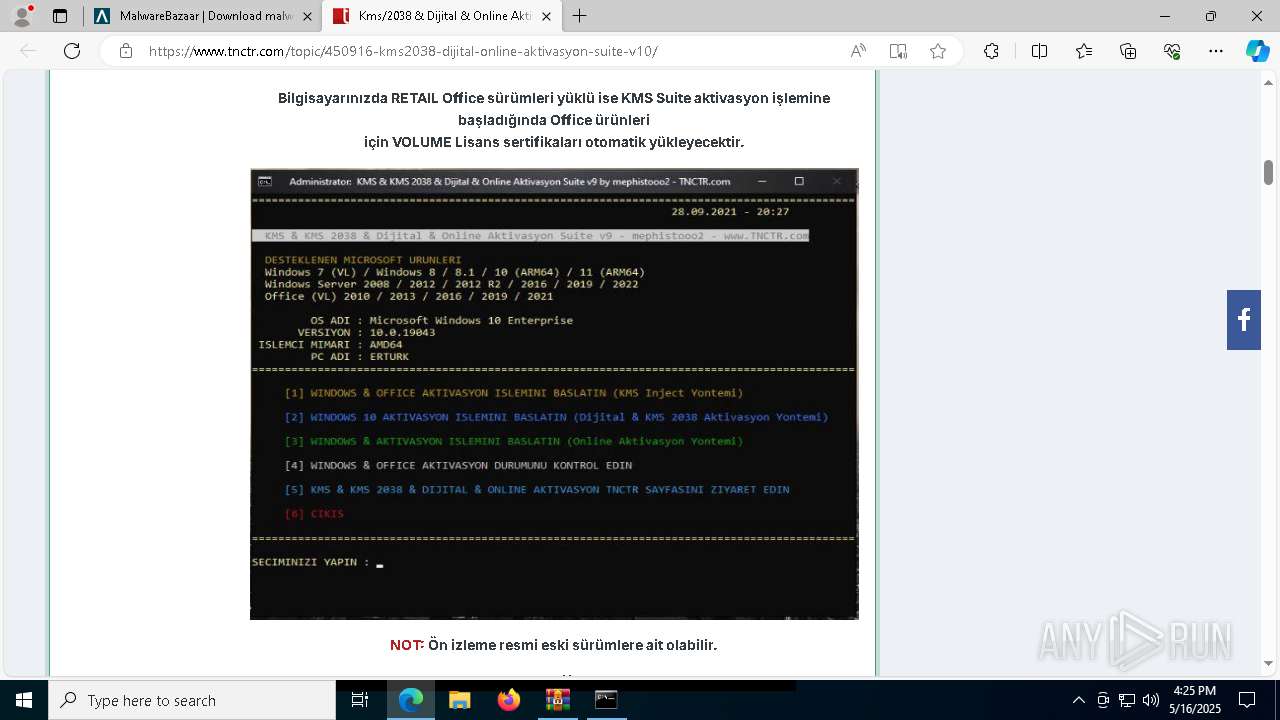Open Command Prompt from taskbar
This screenshot has height=720, width=1280.
pyautogui.click(x=606, y=700)
